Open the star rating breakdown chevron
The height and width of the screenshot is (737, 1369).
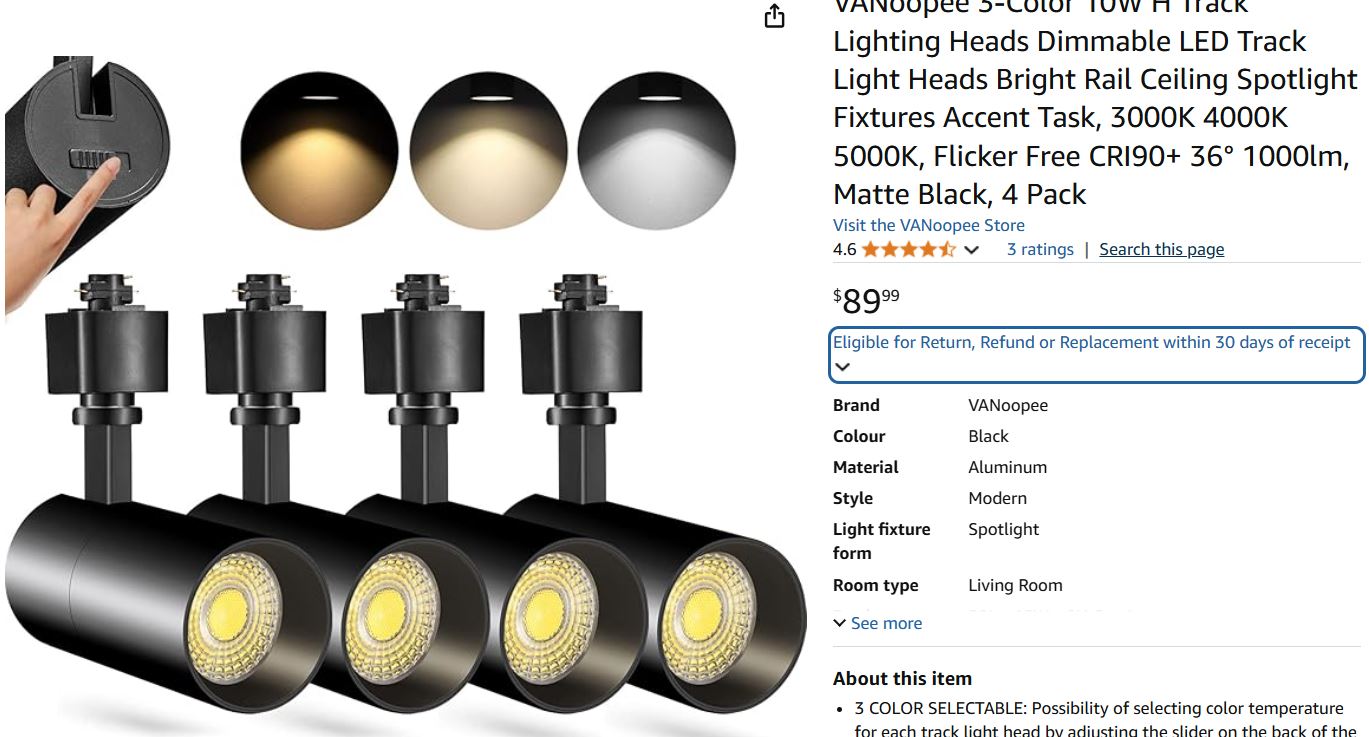[x=971, y=250]
